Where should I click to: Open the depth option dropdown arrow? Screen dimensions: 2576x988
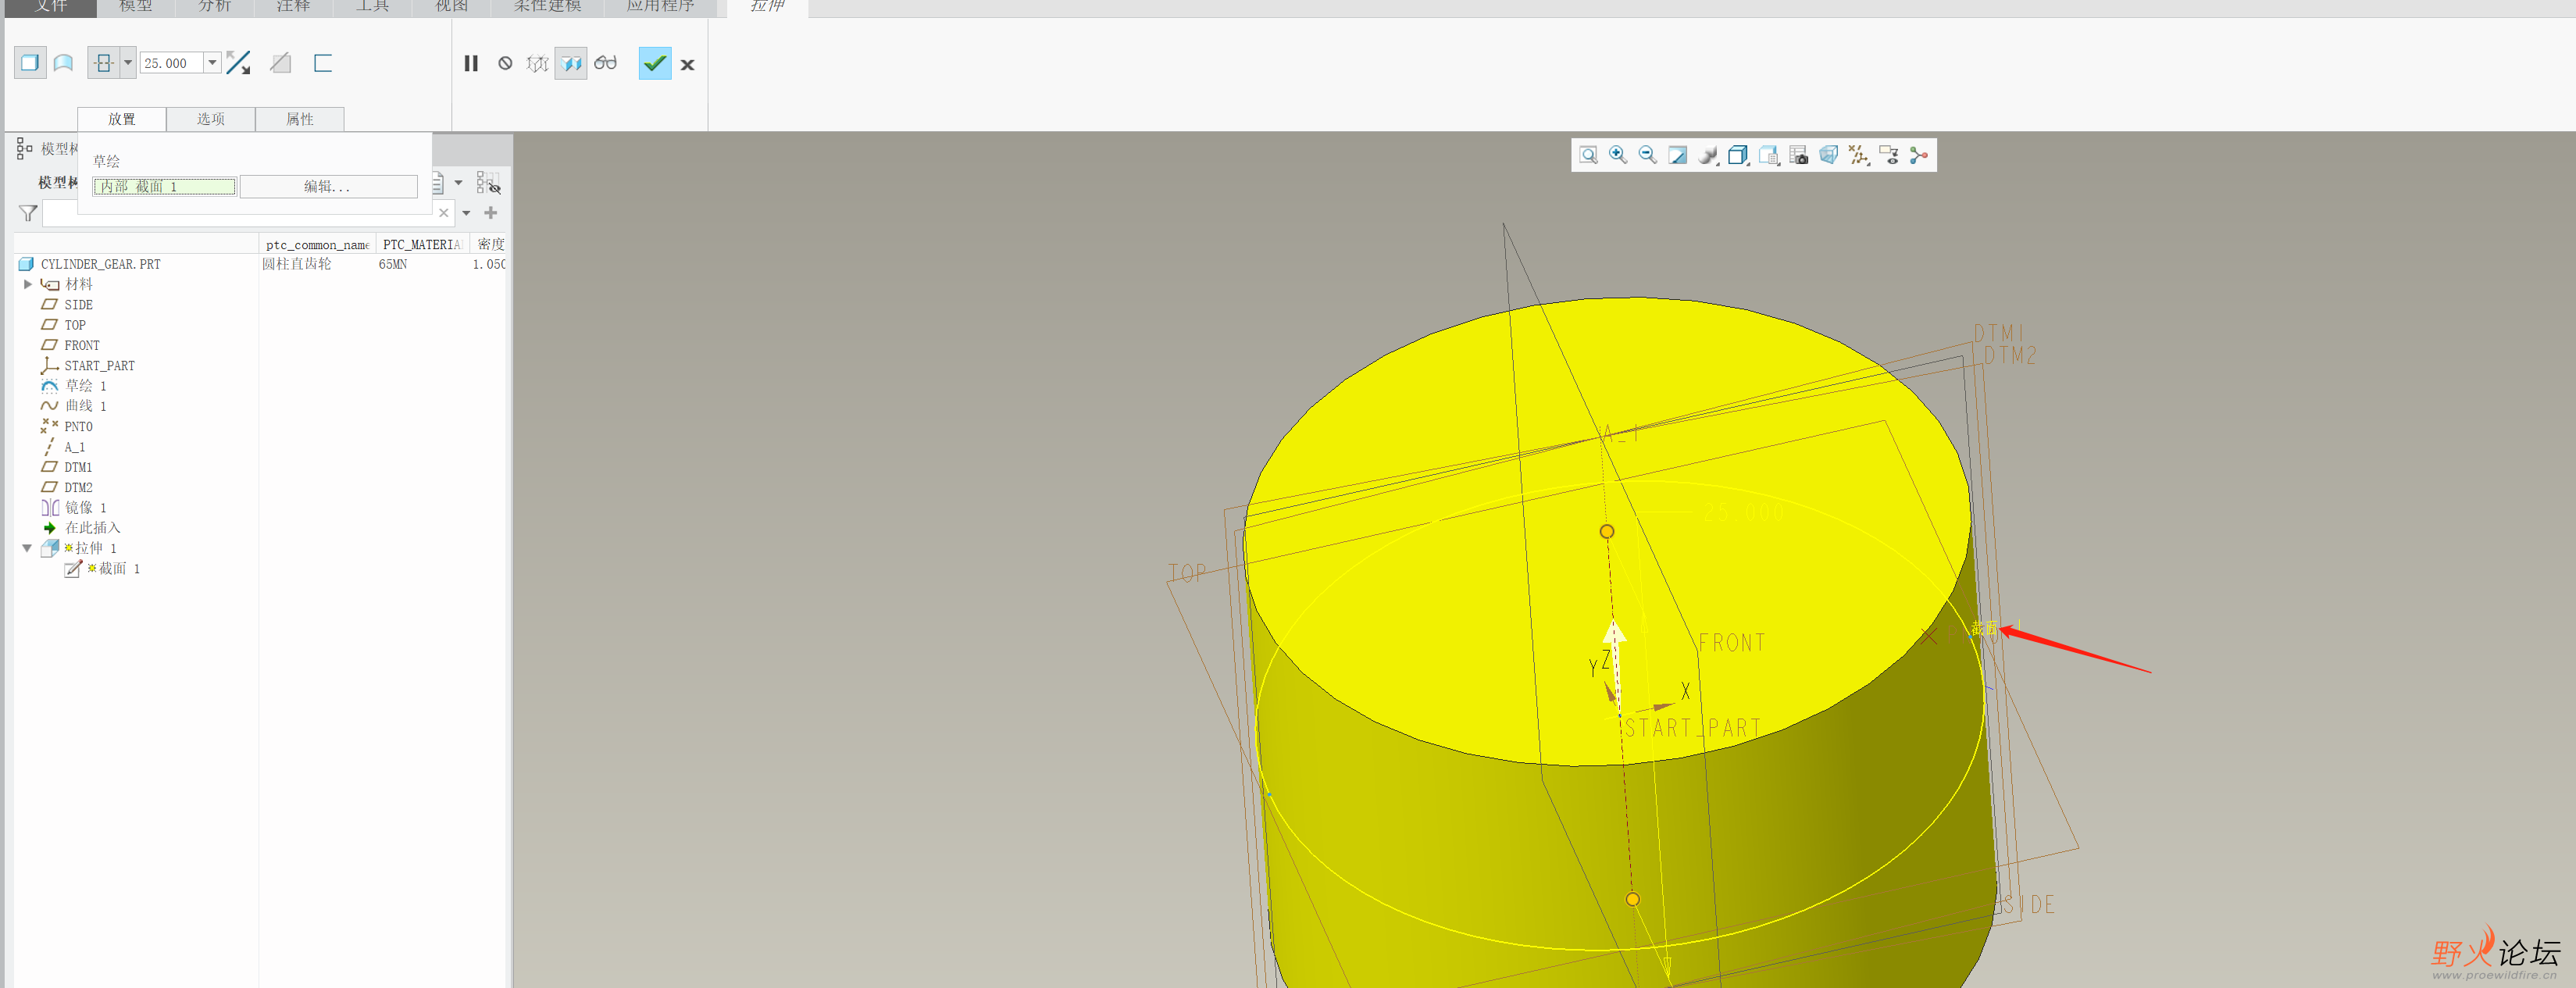[128, 63]
